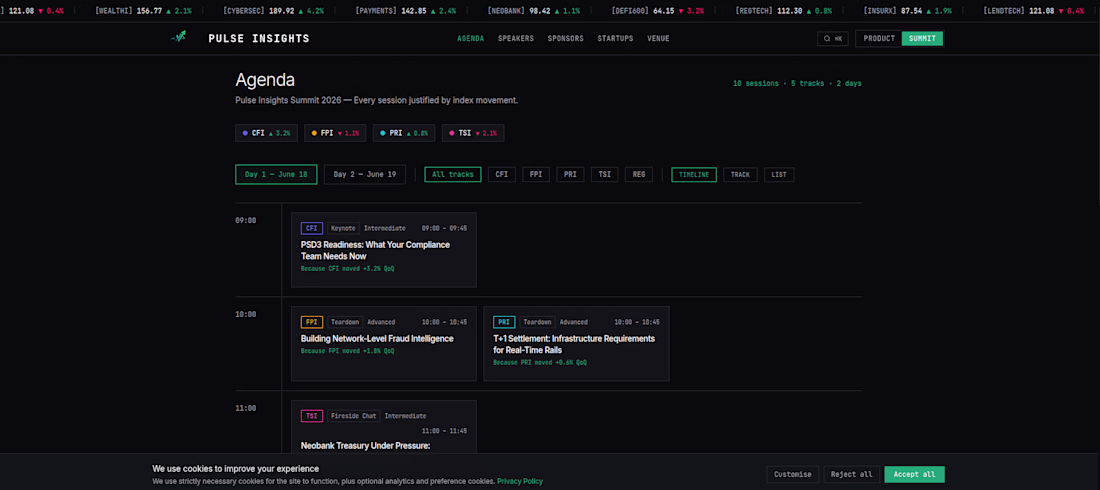Click 'Because FPI moved +1.8% QoQ' text
Screen dimensions: 1100x490
pyautogui.click(x=347, y=351)
